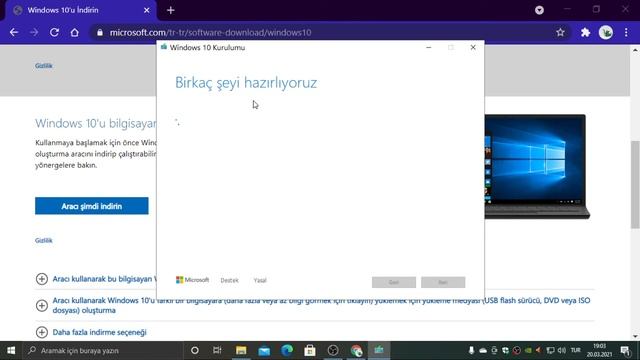This screenshot has height=360, width=640.
Task: Open the Chrome extensions puzzle icon
Action: [585, 33]
